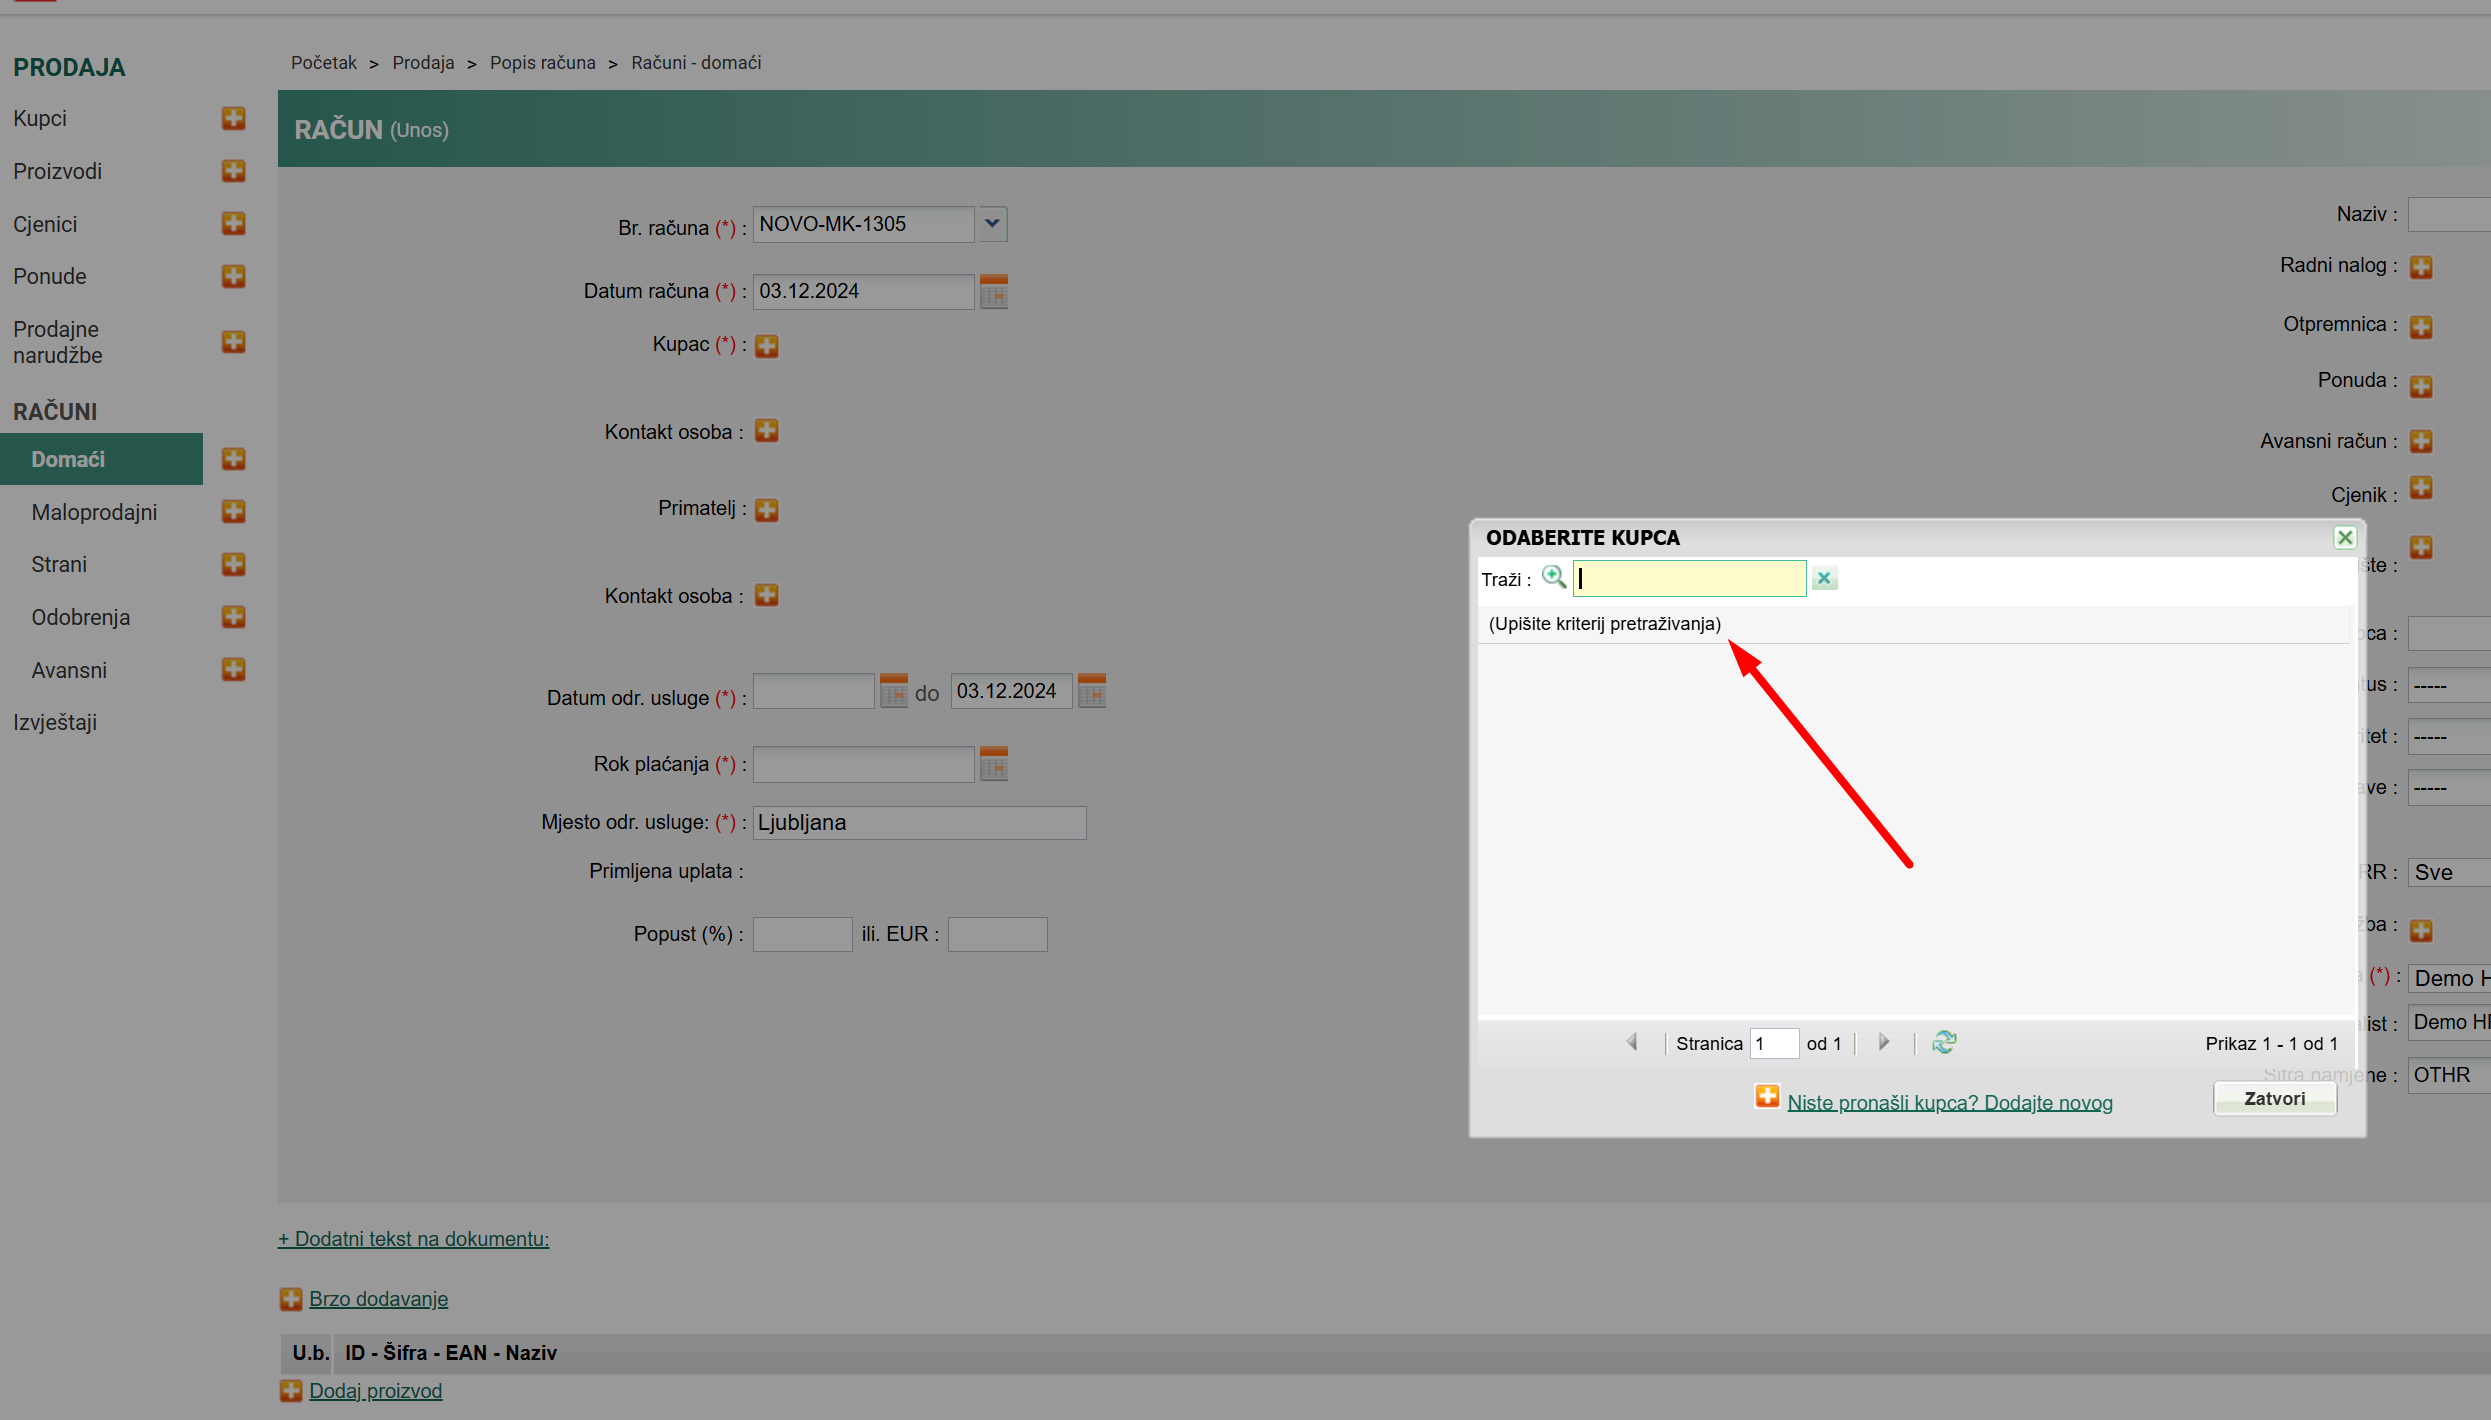Viewport: 2491px width, 1420px height.
Task: Click the Traži search input field
Action: [x=1689, y=578]
